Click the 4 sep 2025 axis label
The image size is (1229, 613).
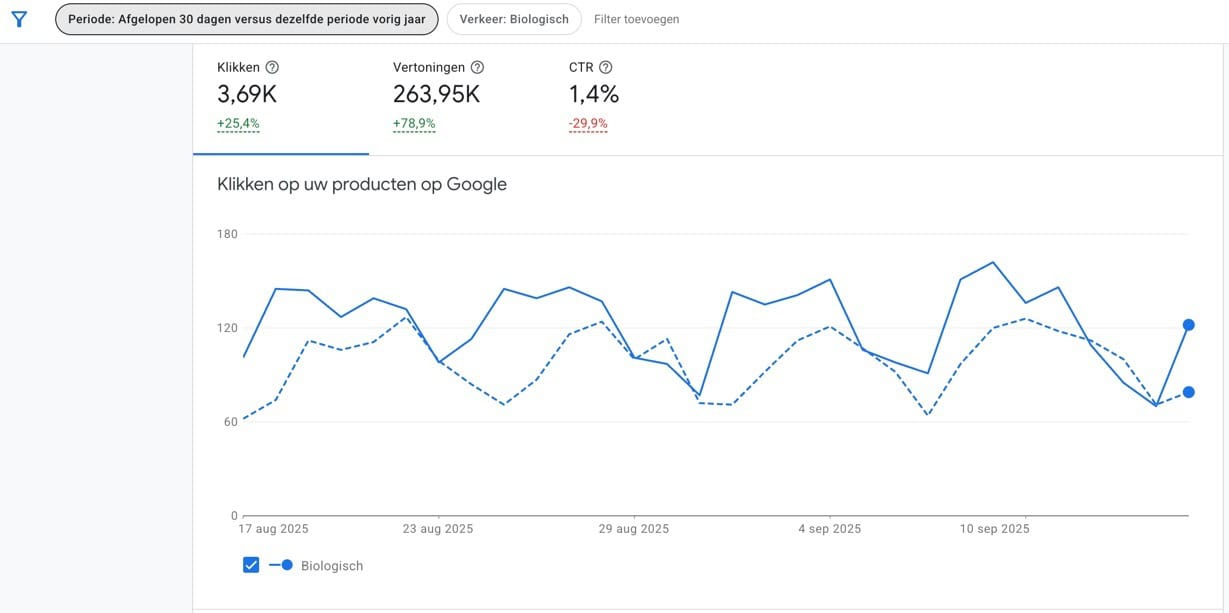(828, 528)
